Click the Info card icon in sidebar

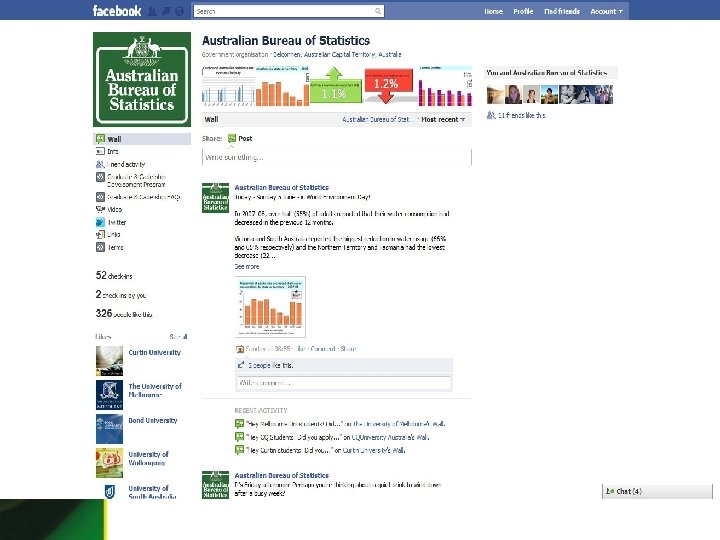click(x=100, y=151)
